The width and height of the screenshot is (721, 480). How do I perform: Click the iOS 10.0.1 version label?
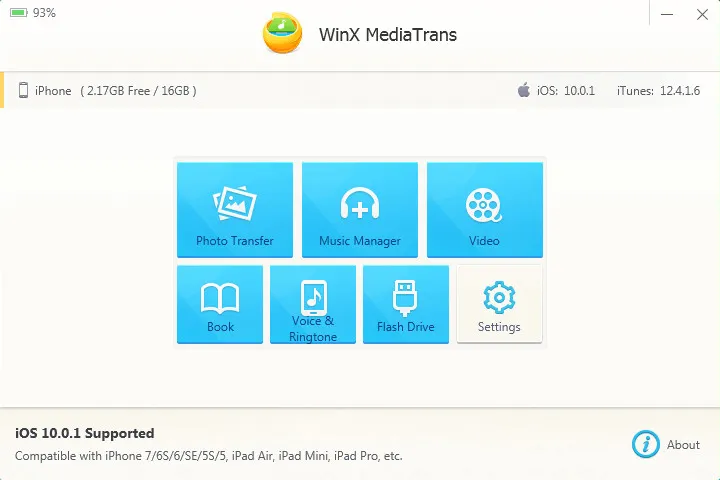[566, 91]
